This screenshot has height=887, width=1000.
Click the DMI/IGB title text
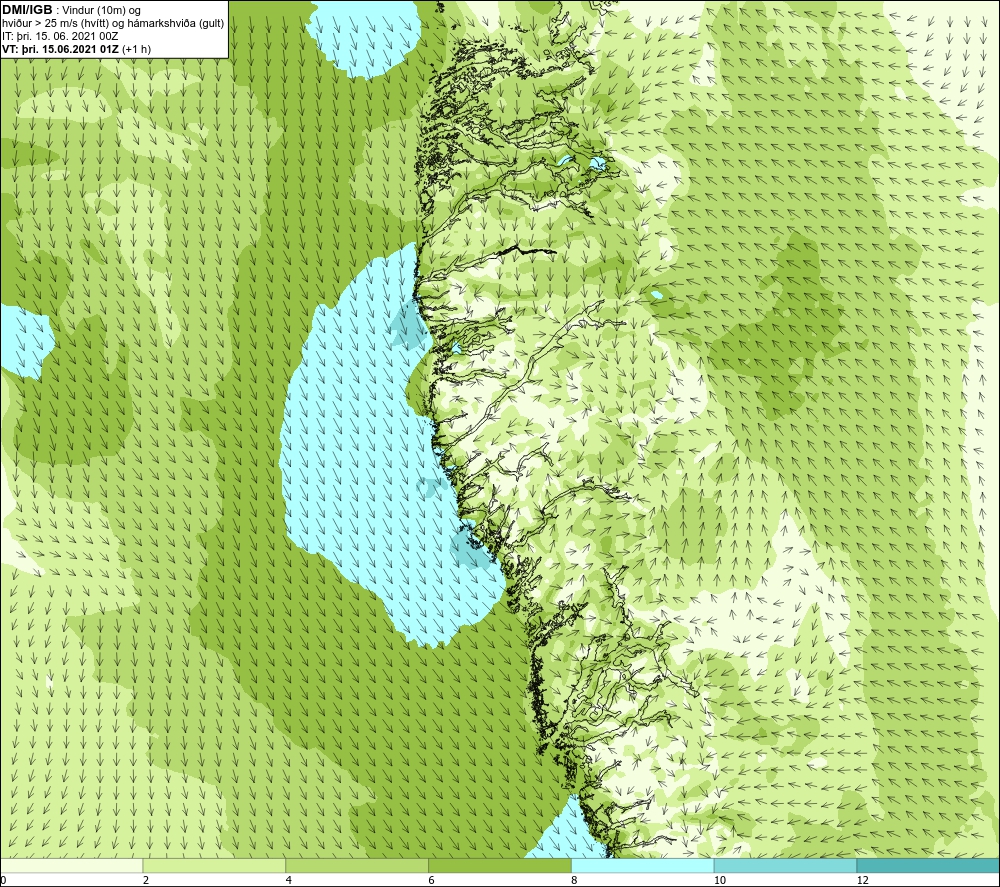click(27, 10)
